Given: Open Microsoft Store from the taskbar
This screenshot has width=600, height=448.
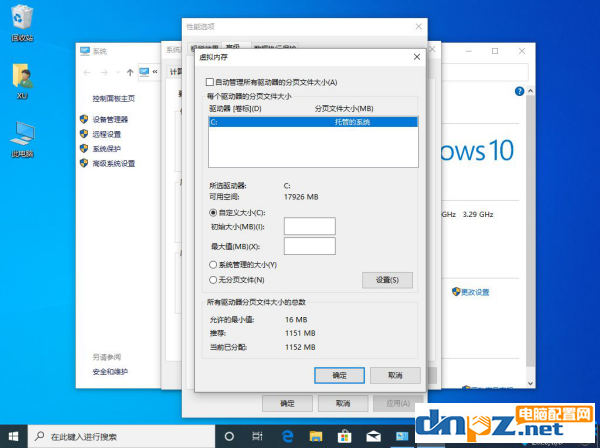Looking at the screenshot, I should click(x=344, y=436).
